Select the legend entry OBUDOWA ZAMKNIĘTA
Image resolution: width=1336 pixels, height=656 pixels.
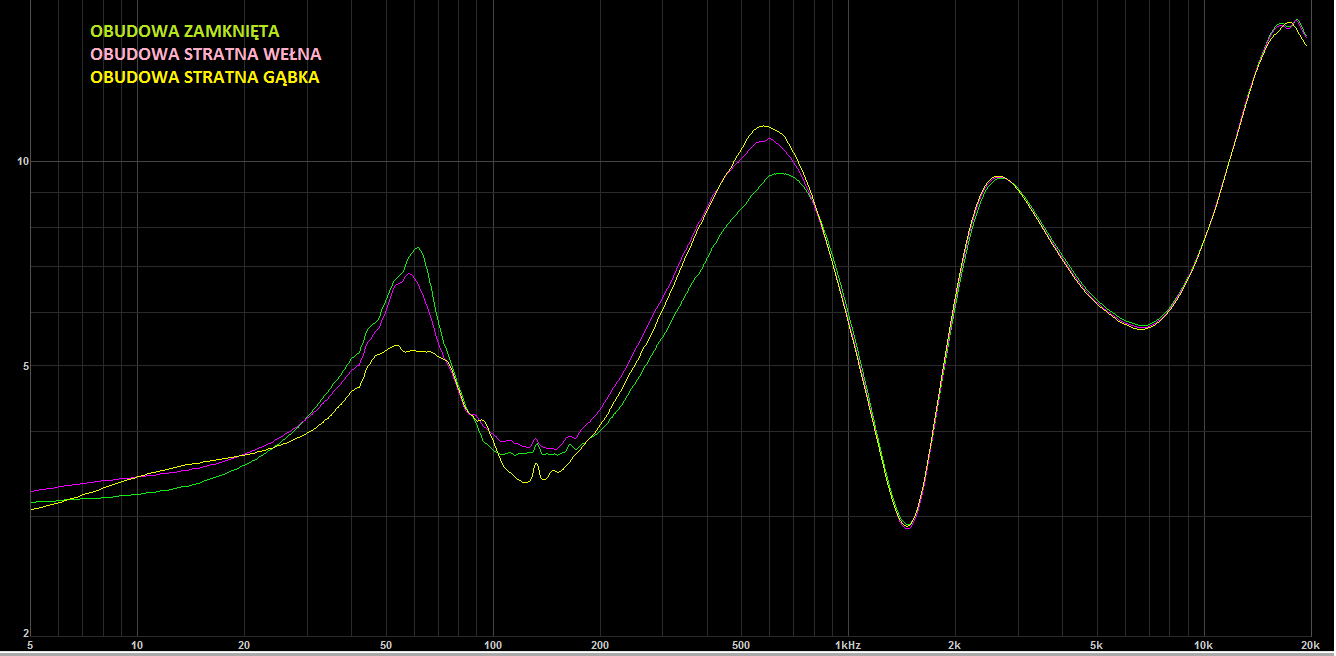pos(185,32)
